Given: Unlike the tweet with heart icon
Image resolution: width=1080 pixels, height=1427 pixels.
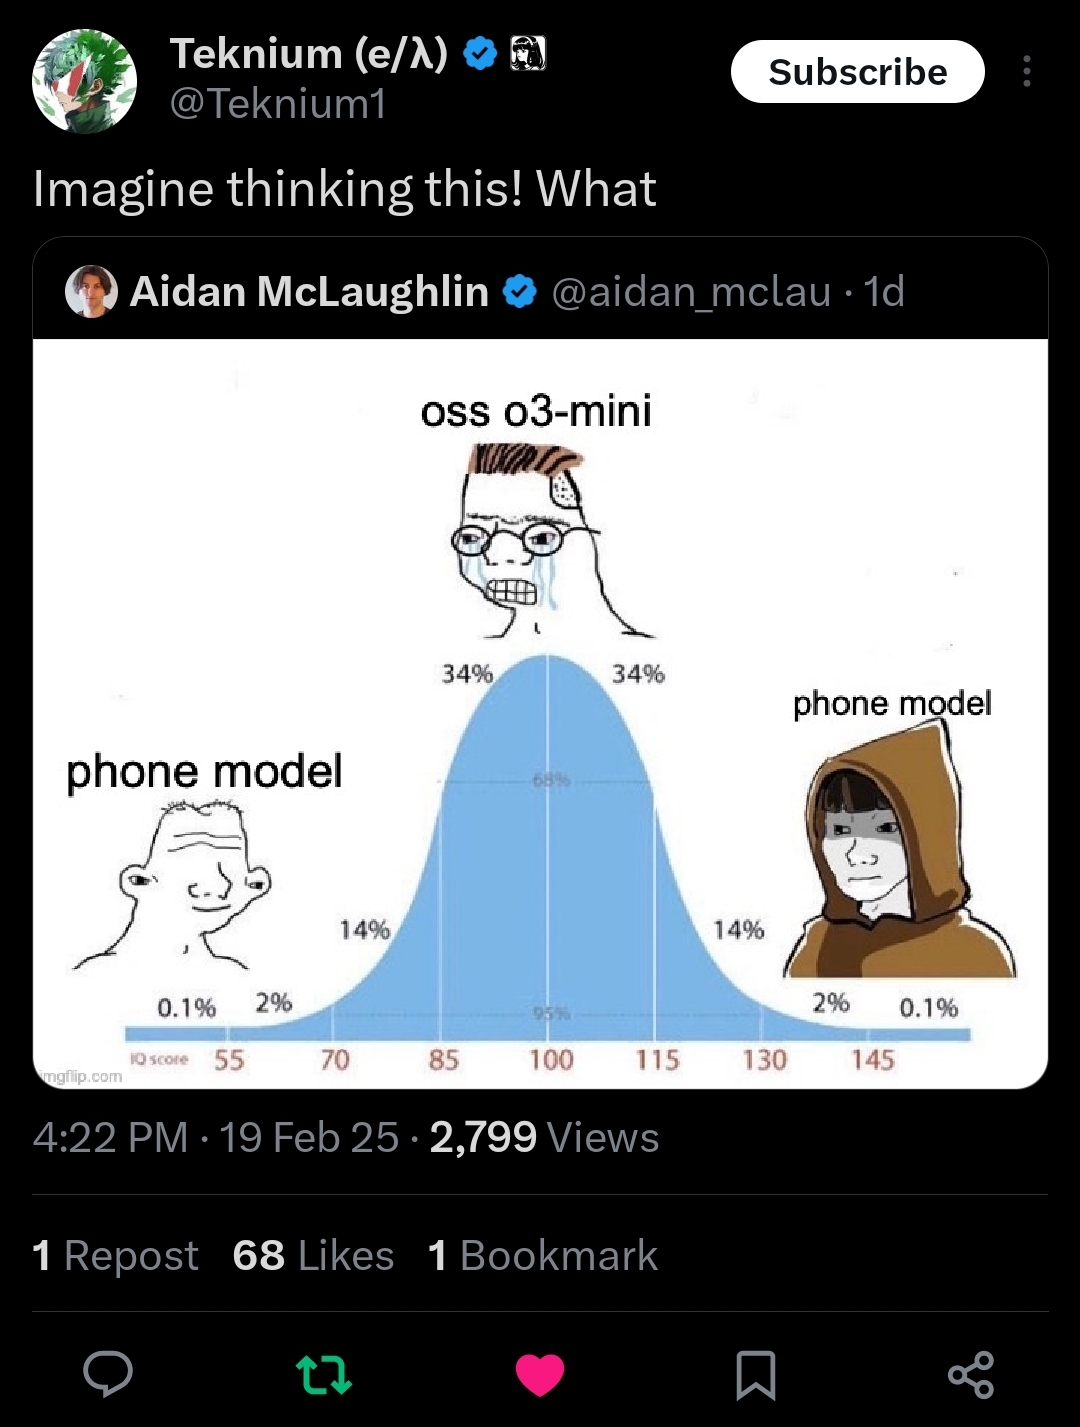Looking at the screenshot, I should (x=540, y=1374).
